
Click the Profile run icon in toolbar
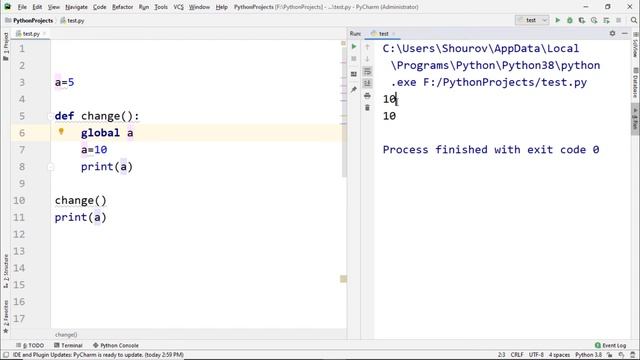pos(594,20)
